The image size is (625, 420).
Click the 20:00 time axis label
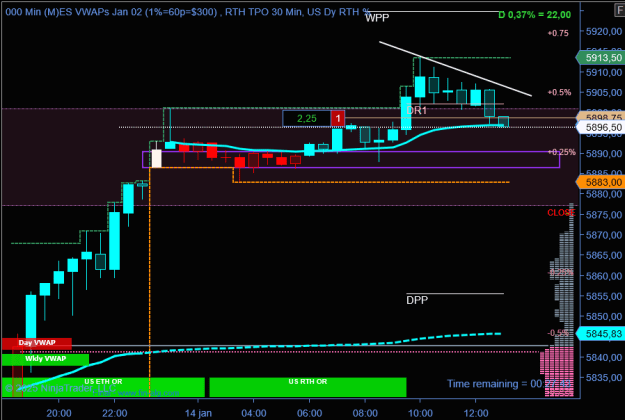(59, 413)
